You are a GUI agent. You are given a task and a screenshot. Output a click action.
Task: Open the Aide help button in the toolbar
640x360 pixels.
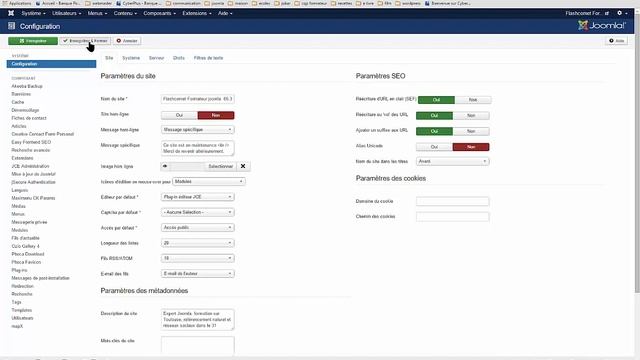coord(616,41)
